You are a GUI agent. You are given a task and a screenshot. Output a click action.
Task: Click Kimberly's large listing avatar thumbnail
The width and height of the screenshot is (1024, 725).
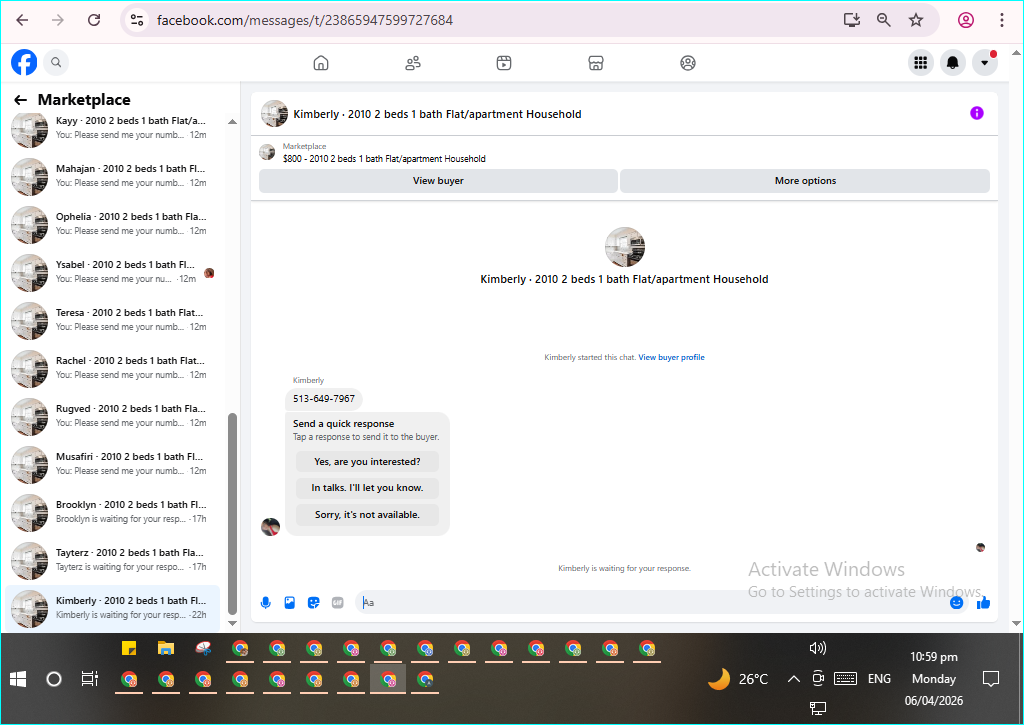click(x=625, y=247)
